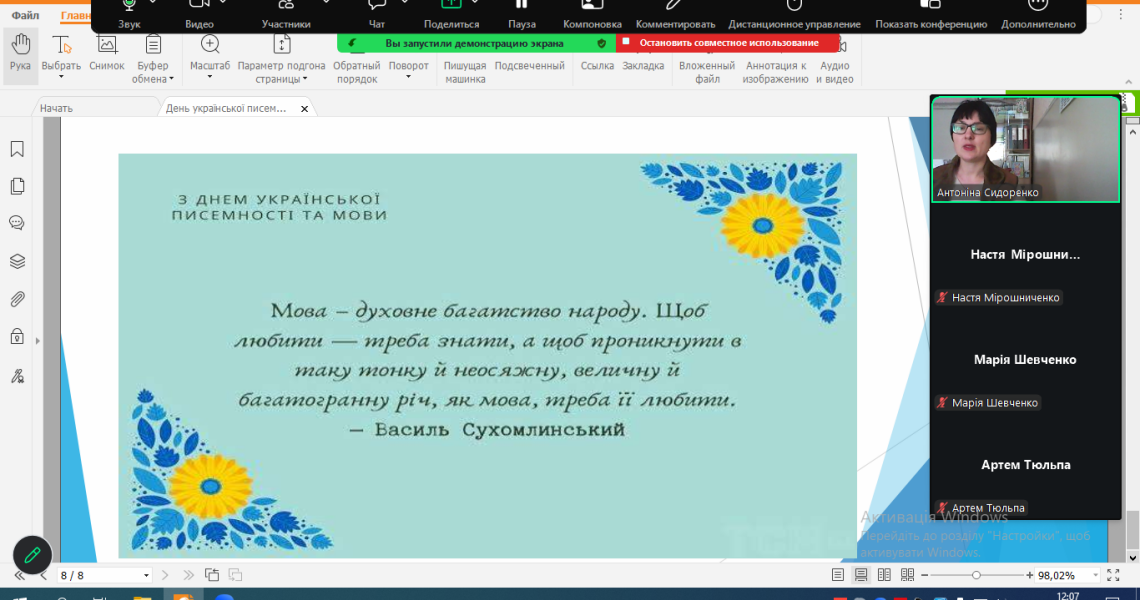Click zoom in plus in status bar
Viewport: 1140px width, 600px height.
click(x=1029, y=575)
